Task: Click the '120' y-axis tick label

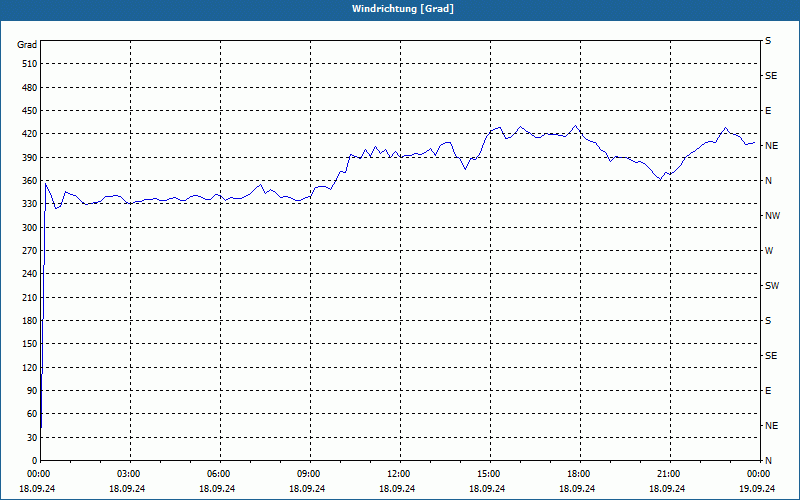Action: (30, 367)
